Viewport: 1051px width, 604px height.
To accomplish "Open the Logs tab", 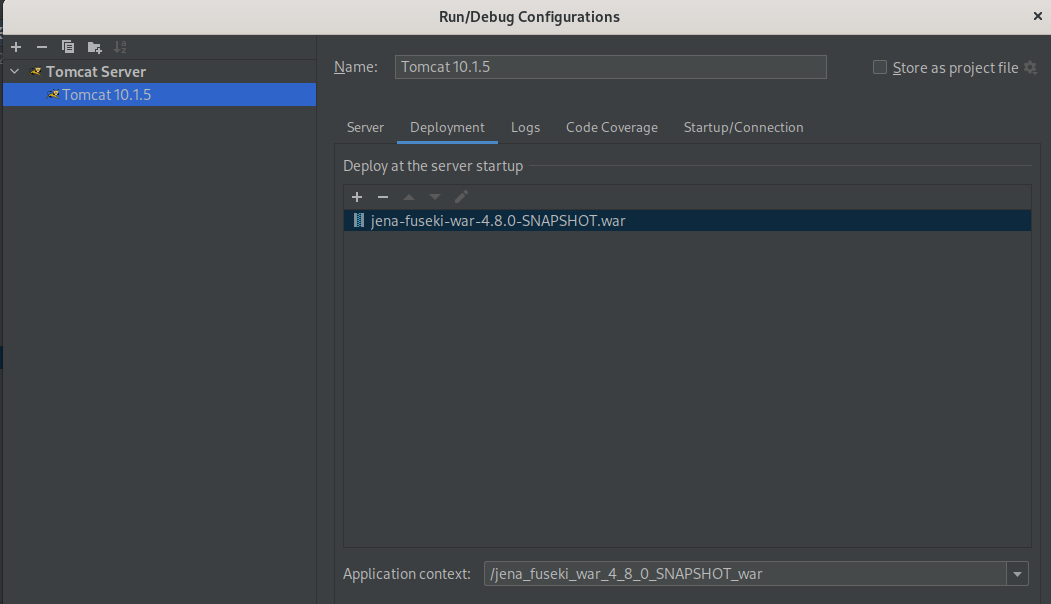I will [525, 128].
